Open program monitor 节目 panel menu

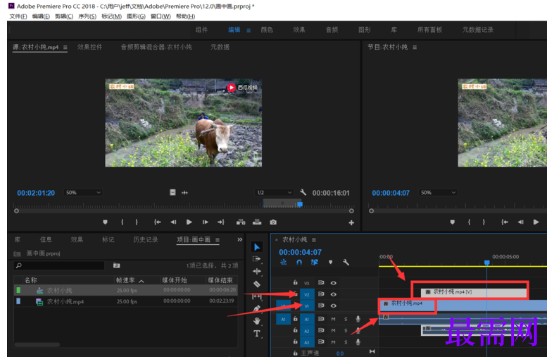415,47
